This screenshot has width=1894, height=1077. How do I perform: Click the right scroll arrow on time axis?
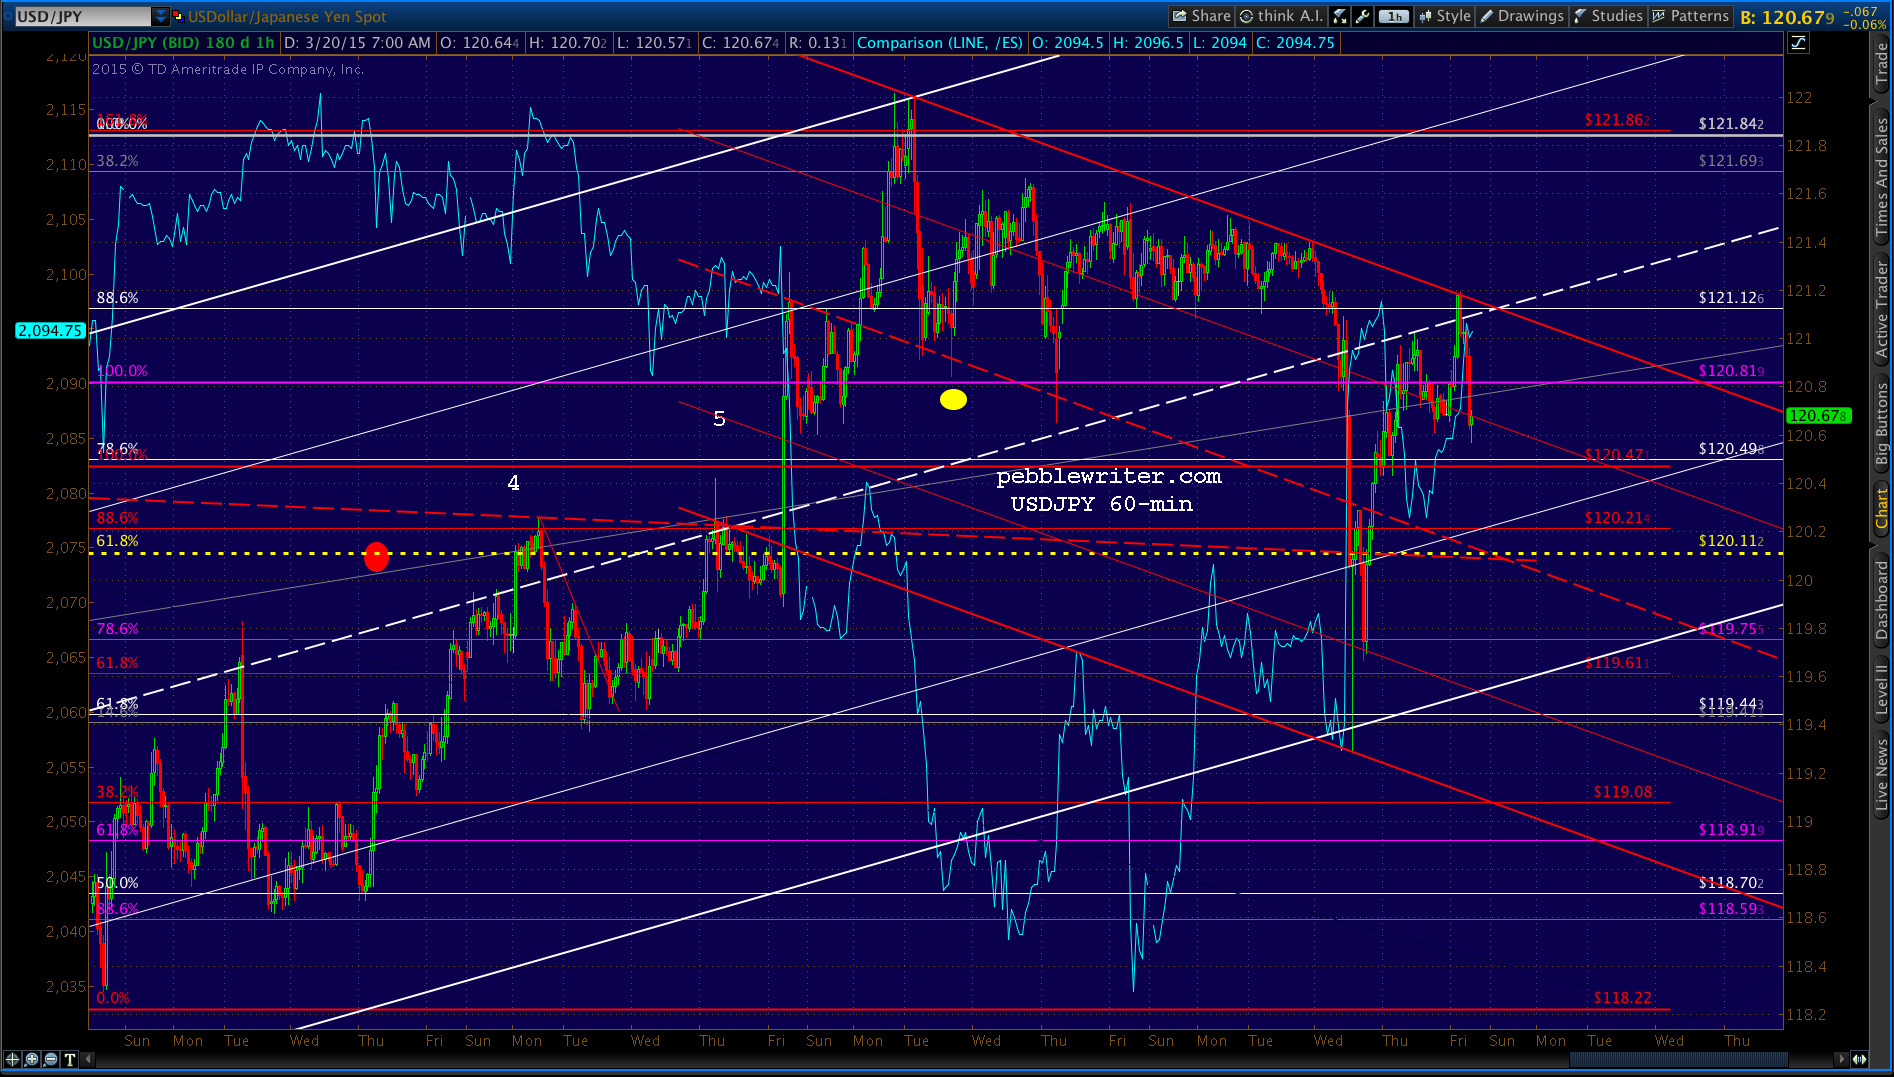(1841, 1058)
